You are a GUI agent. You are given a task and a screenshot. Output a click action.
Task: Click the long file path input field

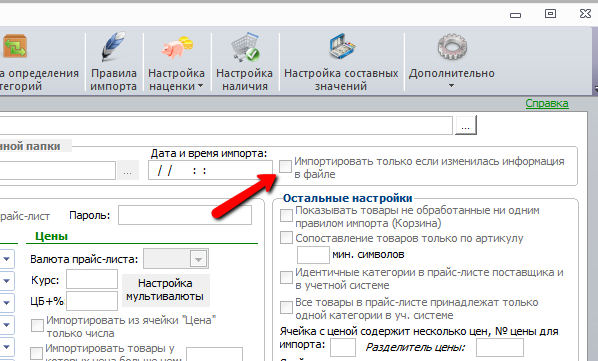(x=226, y=126)
